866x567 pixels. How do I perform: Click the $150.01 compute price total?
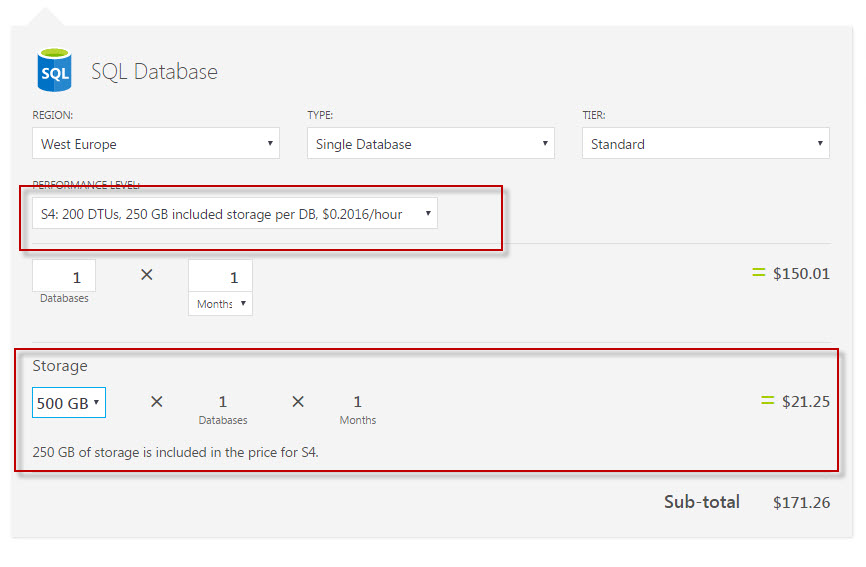801,274
